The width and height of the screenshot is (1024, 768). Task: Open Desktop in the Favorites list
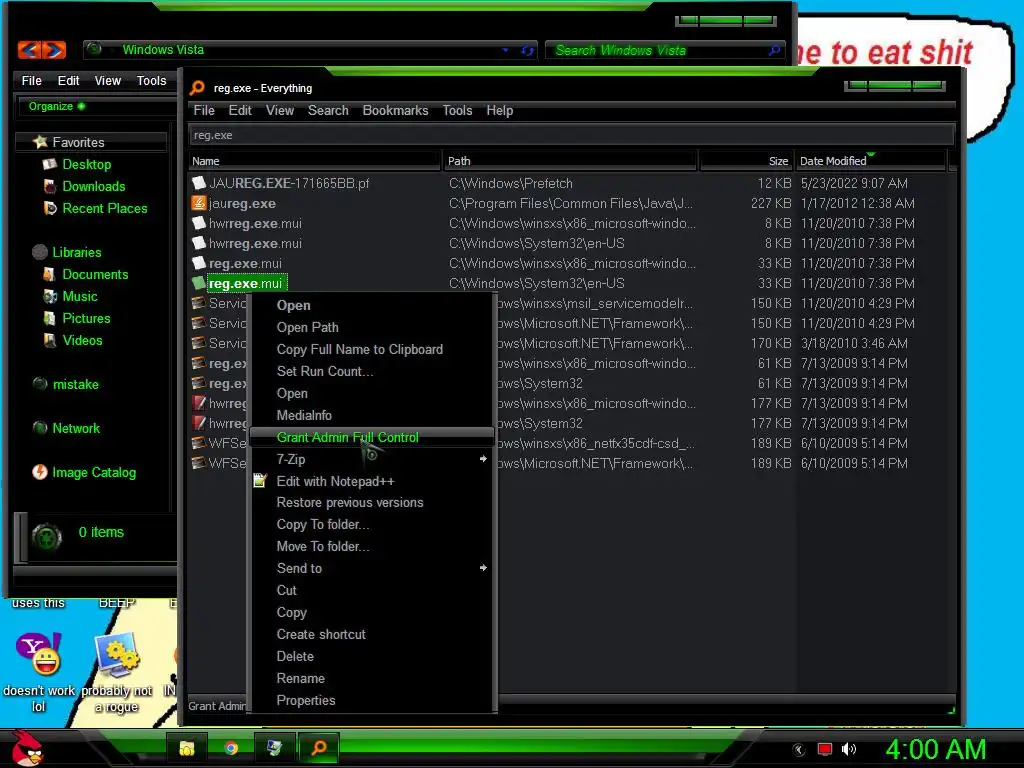87,165
